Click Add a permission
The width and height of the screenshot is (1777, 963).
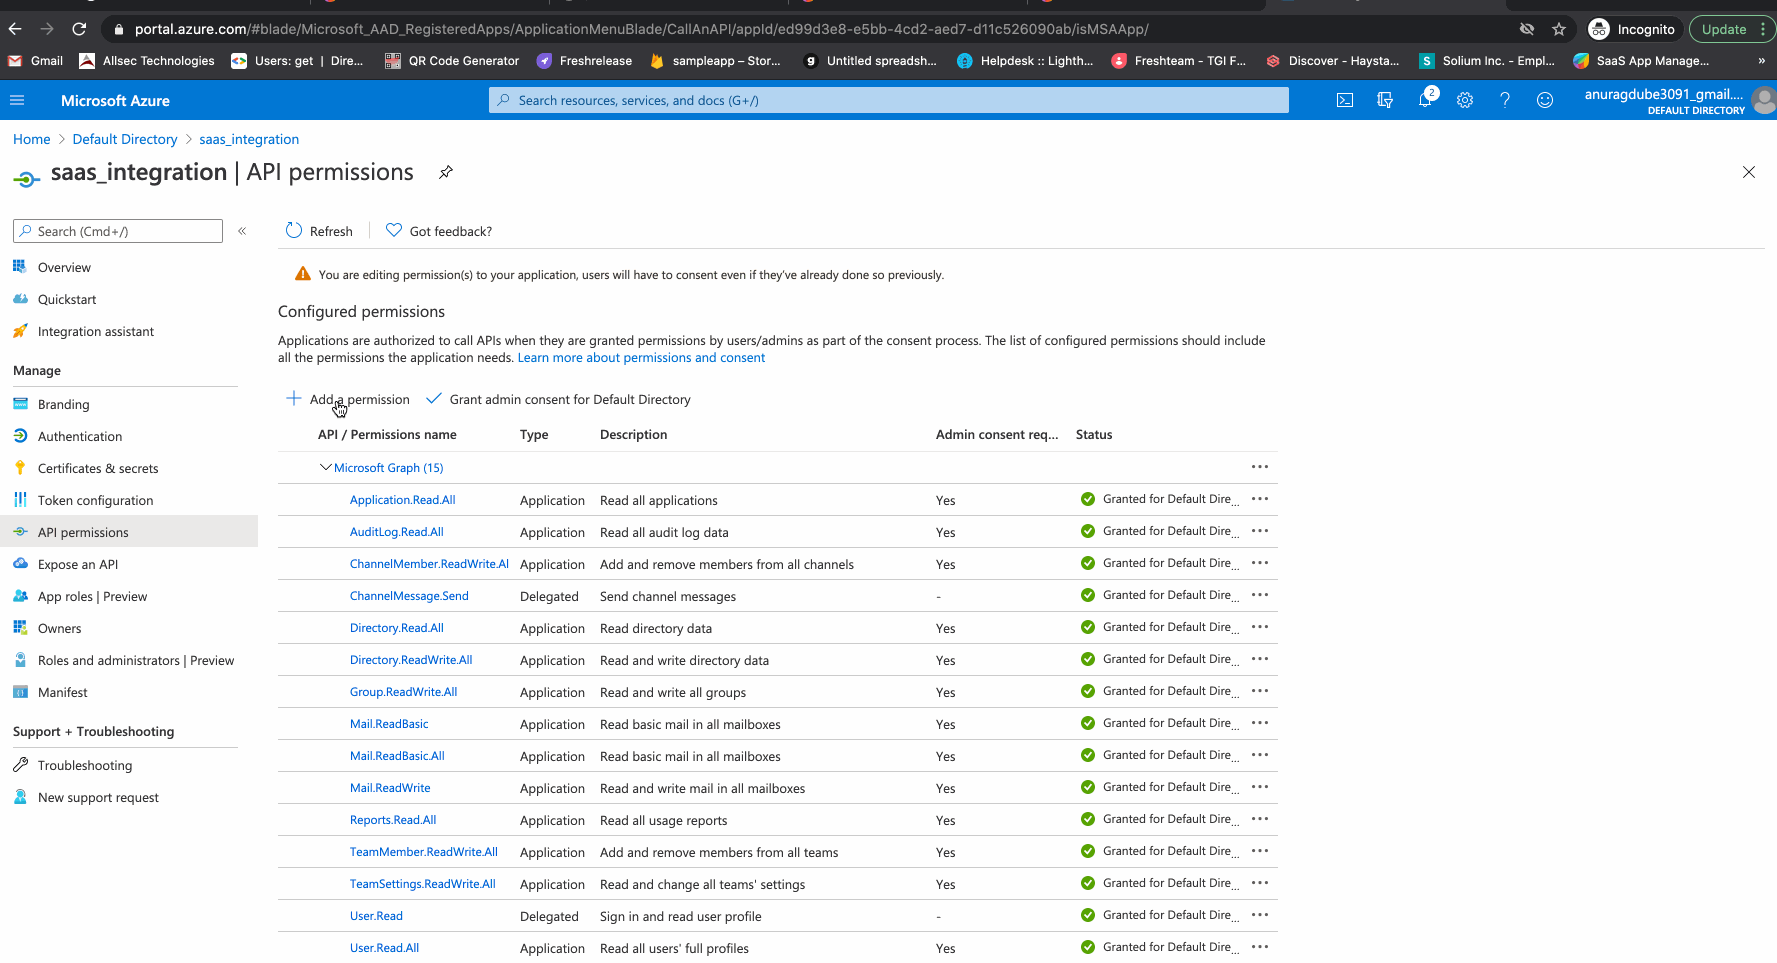[348, 399]
